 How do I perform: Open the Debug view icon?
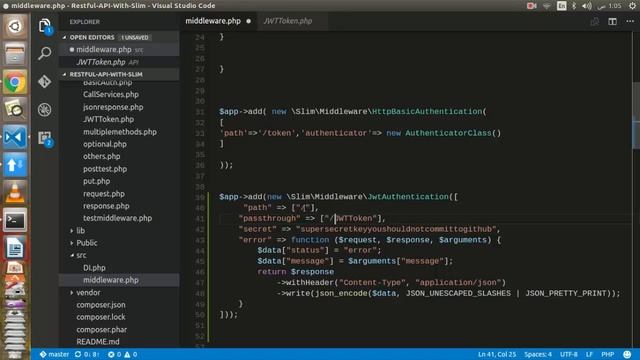[44, 109]
